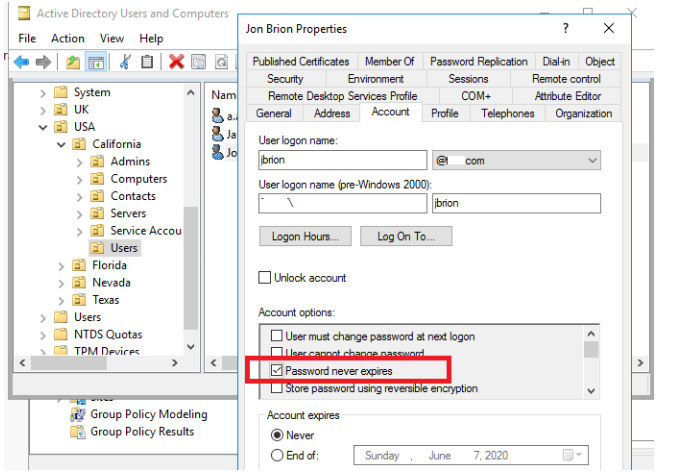Image resolution: width=676 pixels, height=472 pixels.
Task: Go up one level using folder arrow icon
Action: click(x=73, y=62)
